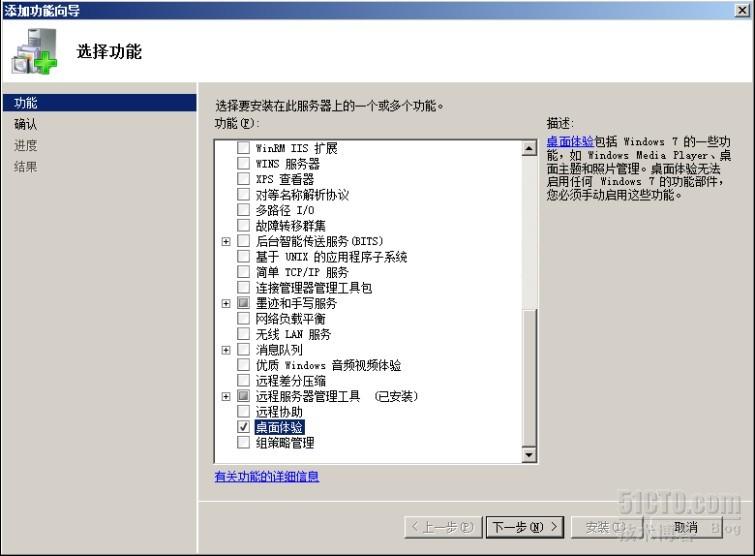This screenshot has height=556, width=755.
Task: Click the feature list scroll up arrow
Action: click(x=529, y=148)
